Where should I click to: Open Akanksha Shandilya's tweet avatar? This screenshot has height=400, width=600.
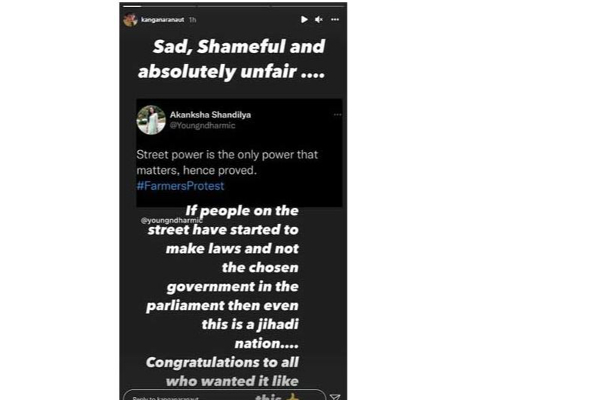[153, 120]
